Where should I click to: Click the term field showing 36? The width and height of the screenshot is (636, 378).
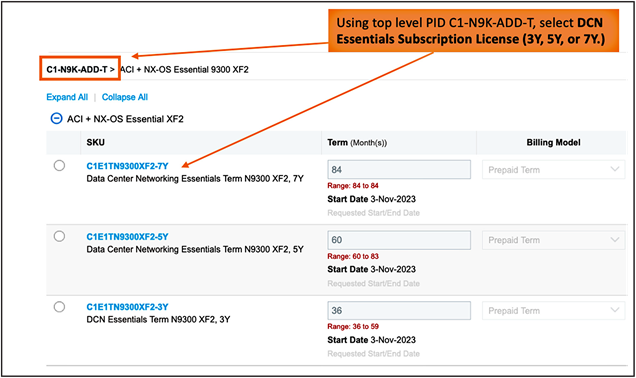(x=399, y=311)
